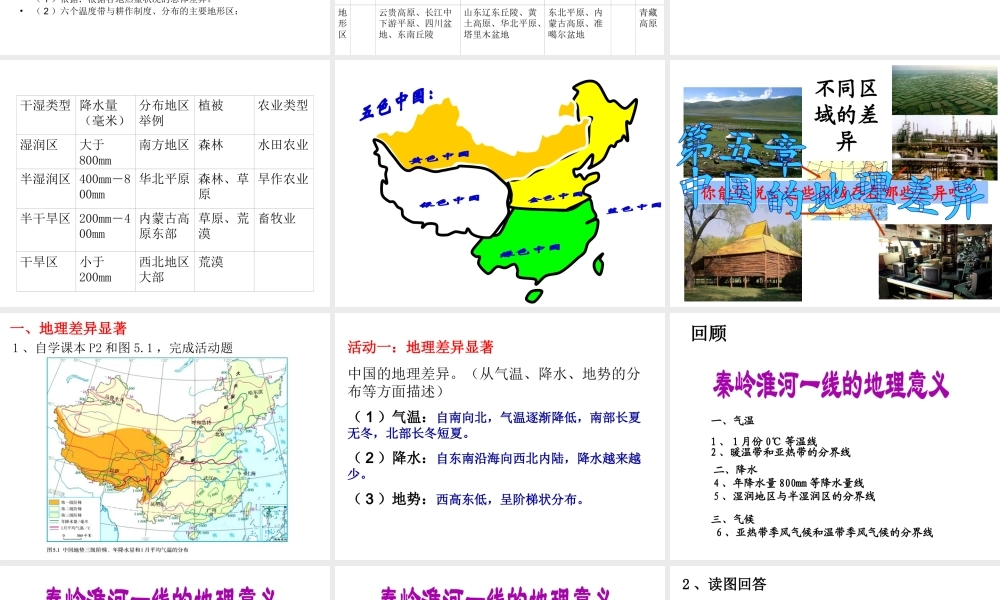Select the 华北平原 cell
The width and height of the screenshot is (1000, 600).
(165, 188)
